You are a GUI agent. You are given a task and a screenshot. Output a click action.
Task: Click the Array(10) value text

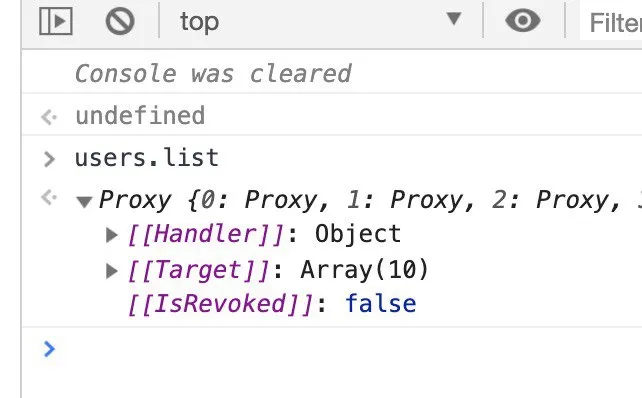pos(364,270)
